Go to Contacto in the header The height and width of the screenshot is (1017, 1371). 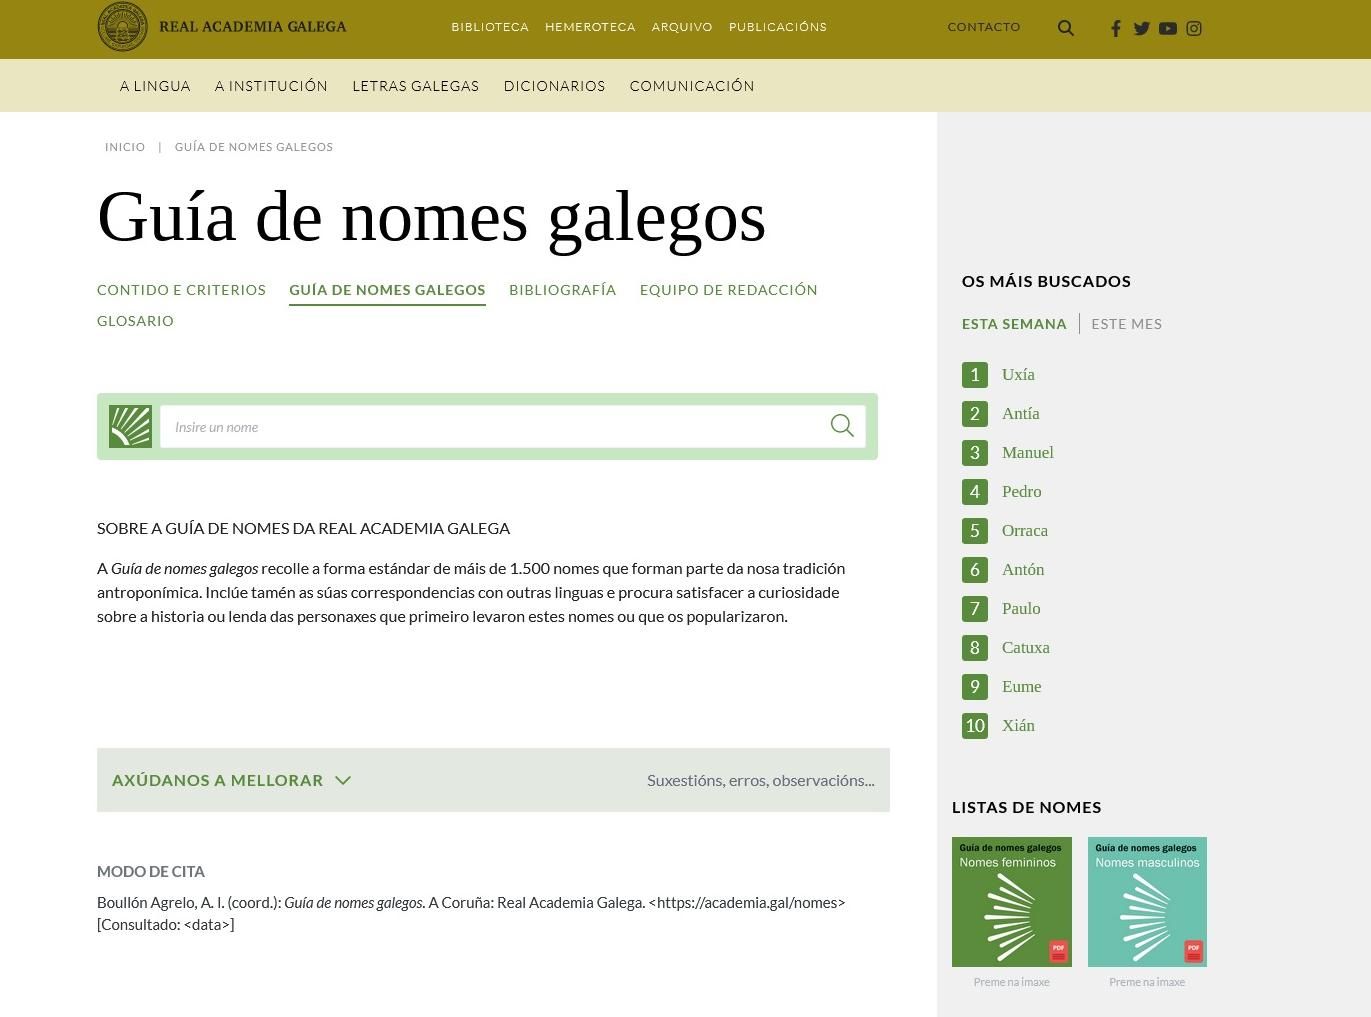click(984, 27)
